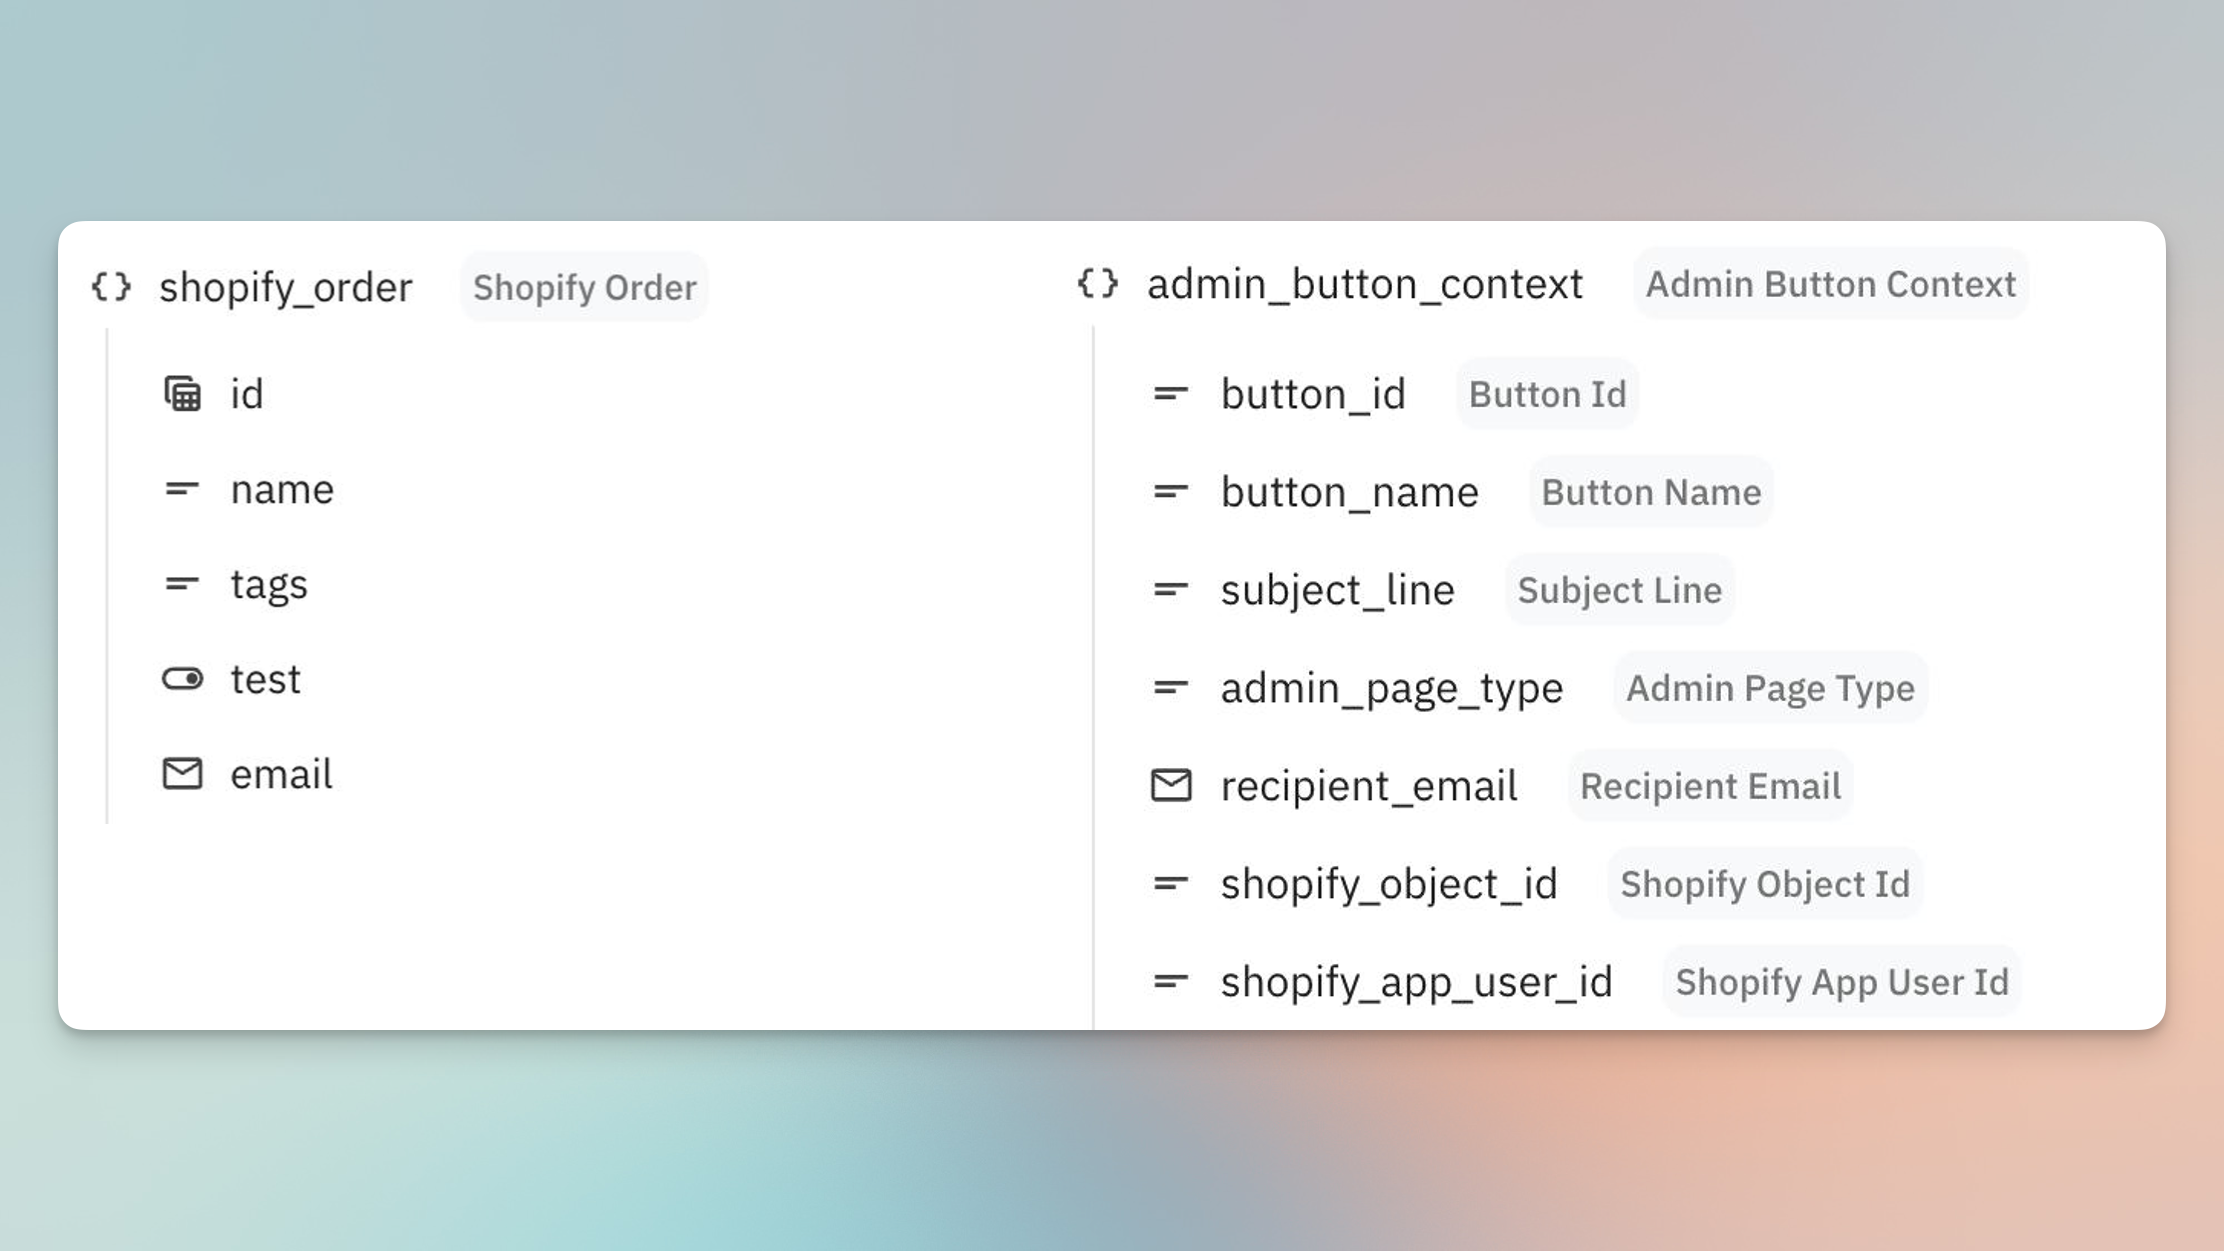Click the Shopify Object Id label badge
This screenshot has height=1251, width=2224.
1765,884
